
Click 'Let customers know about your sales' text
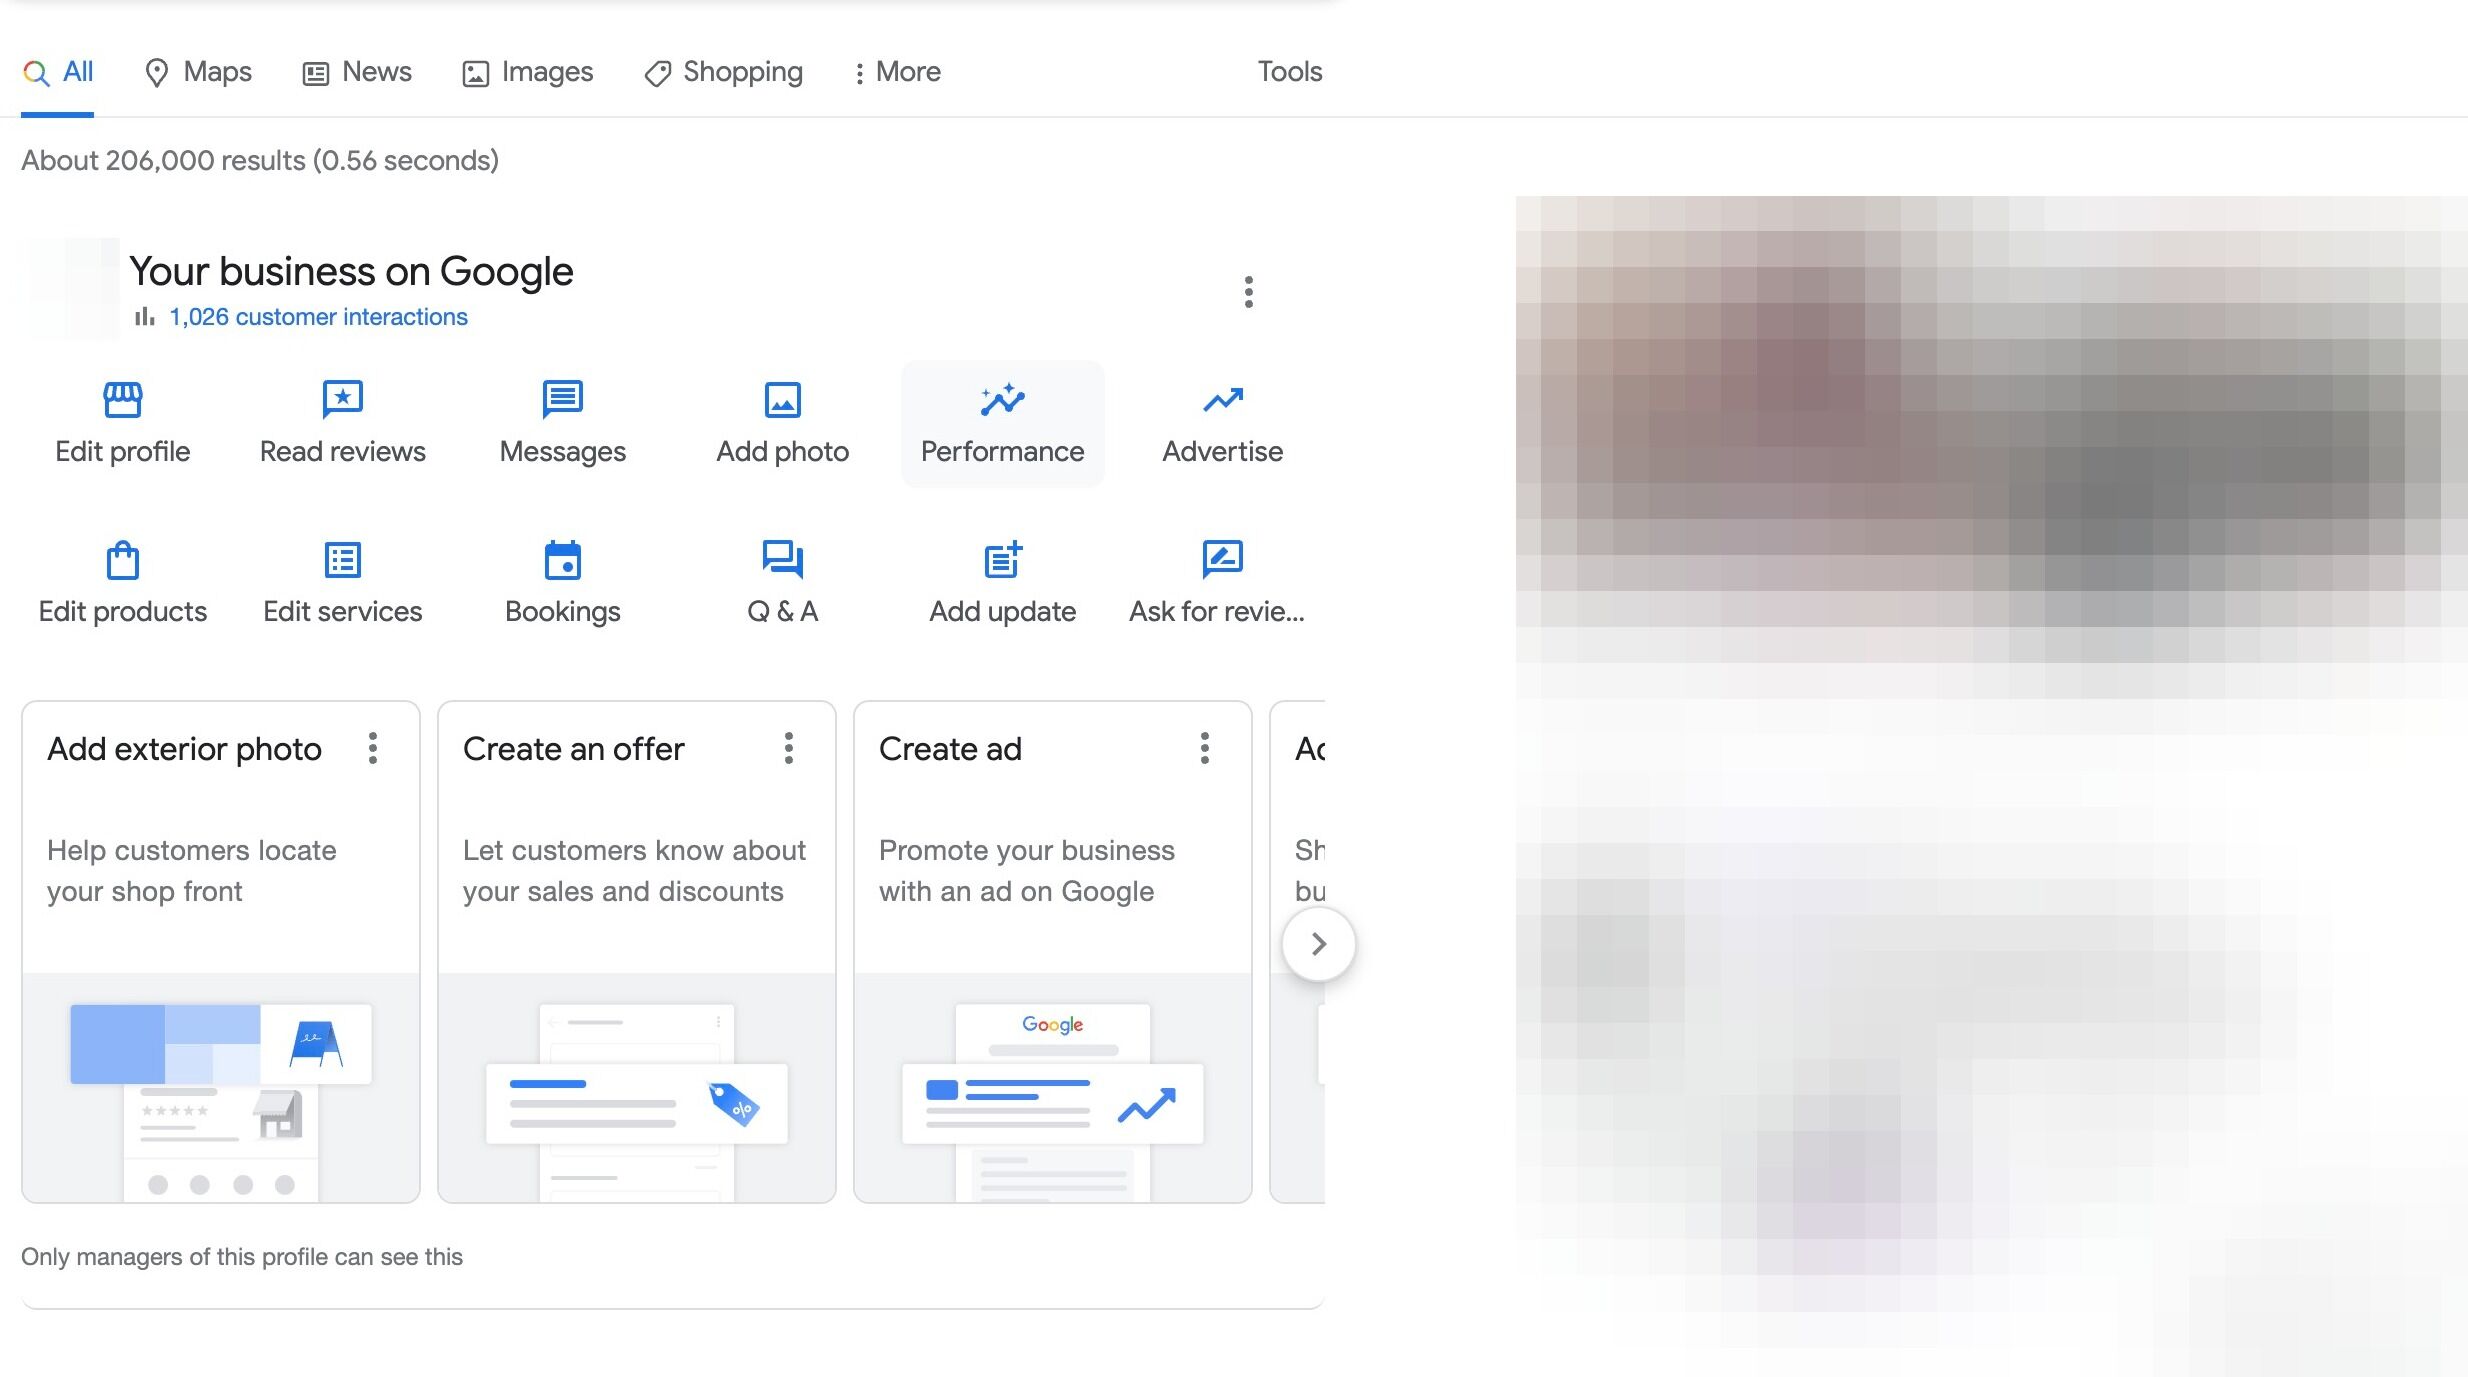(x=634, y=871)
